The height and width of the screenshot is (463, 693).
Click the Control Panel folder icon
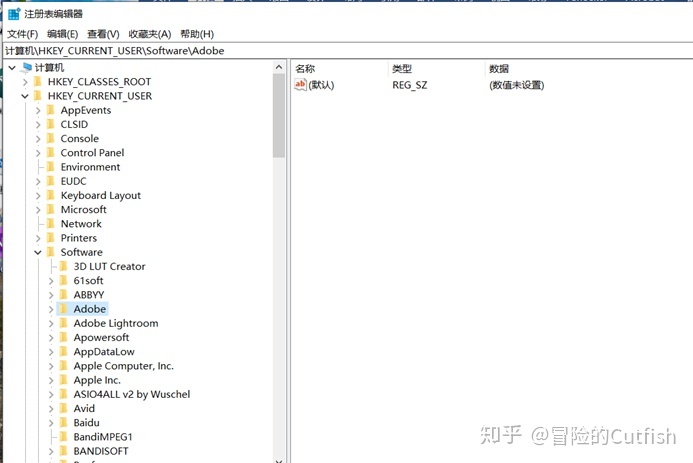(51, 152)
